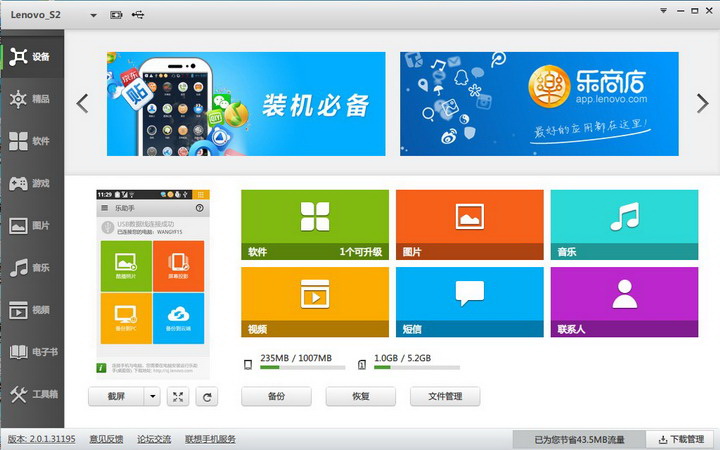Show previous banner with left arrow
The height and width of the screenshot is (450, 720).
tap(83, 103)
